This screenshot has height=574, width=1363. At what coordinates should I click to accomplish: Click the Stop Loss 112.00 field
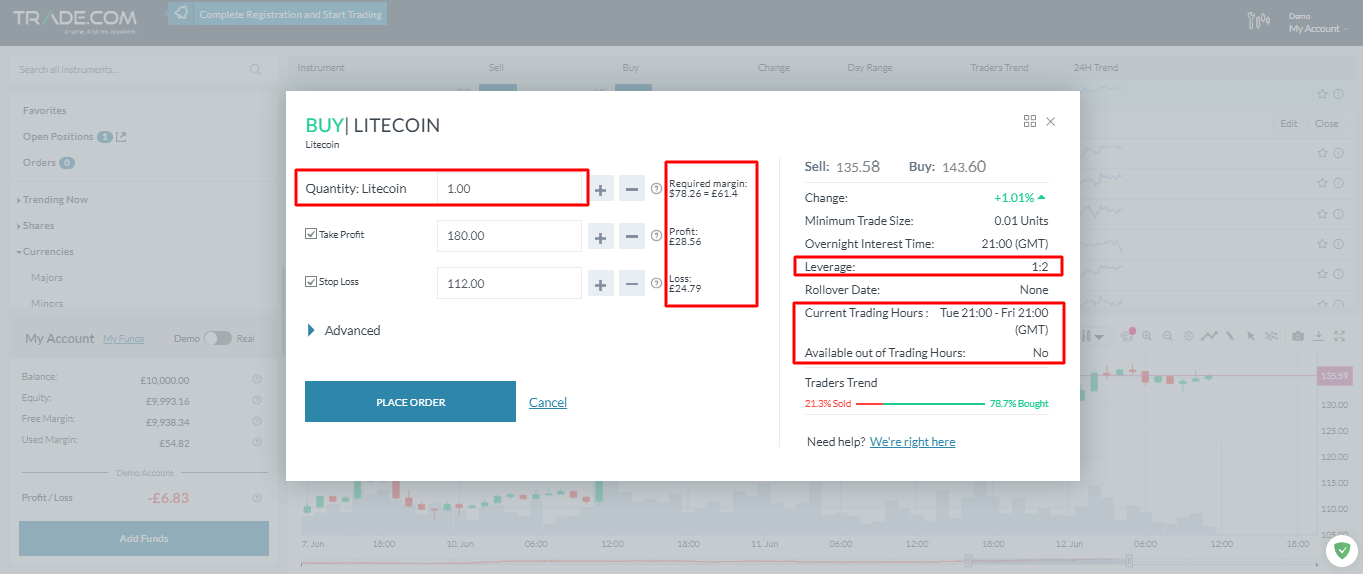pos(509,283)
